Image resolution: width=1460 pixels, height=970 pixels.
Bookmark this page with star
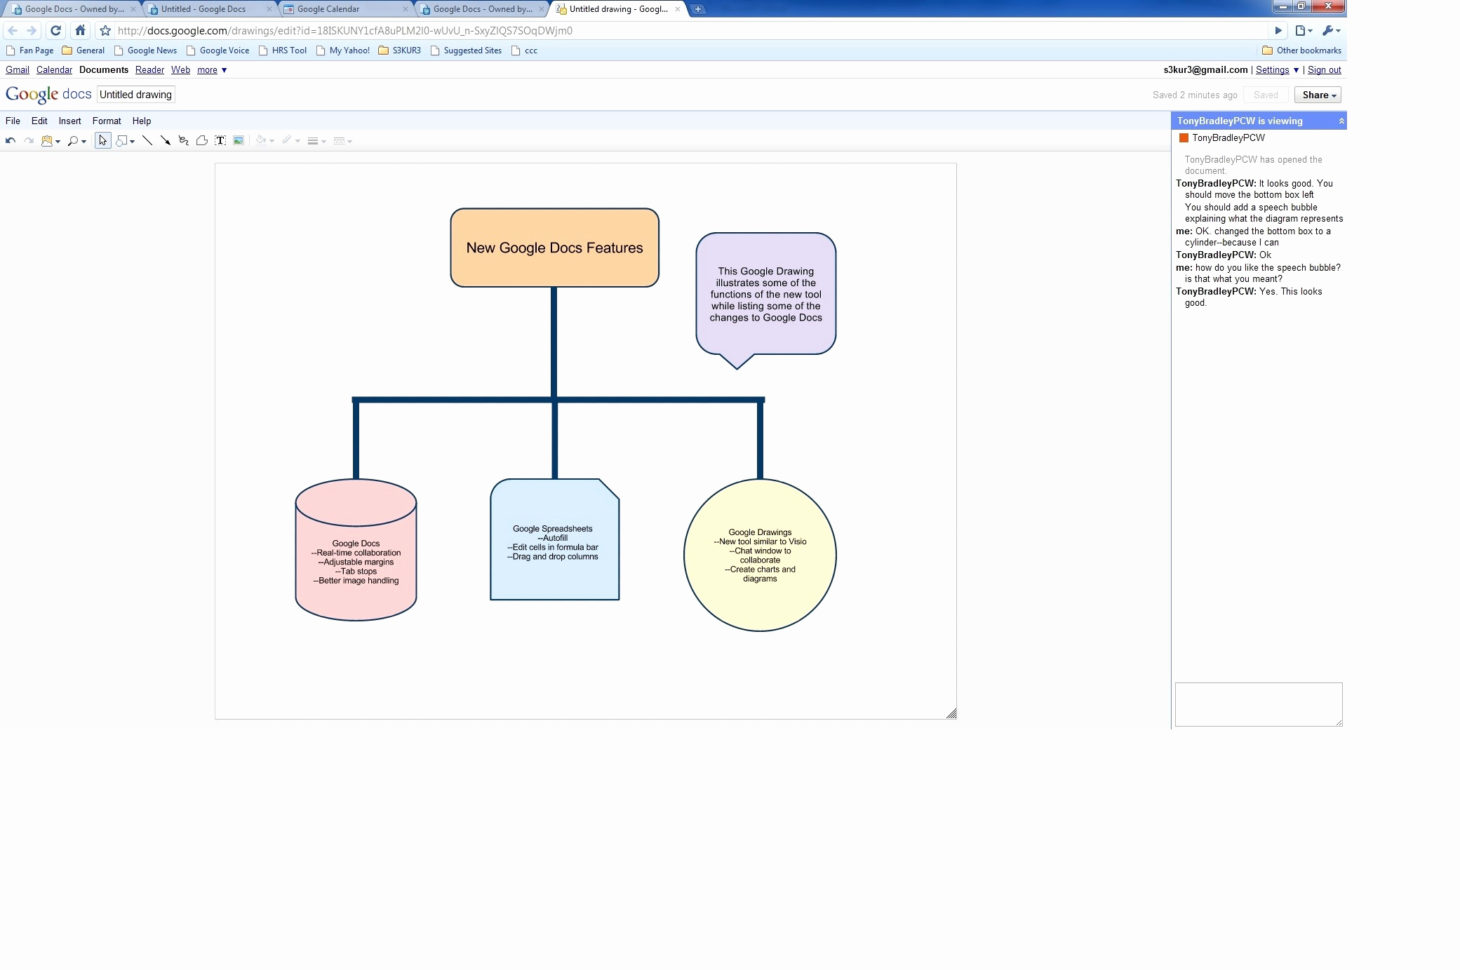[x=105, y=31]
